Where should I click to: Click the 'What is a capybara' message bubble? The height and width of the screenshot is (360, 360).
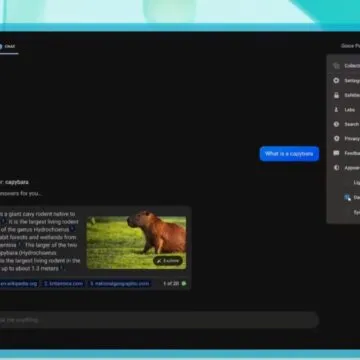click(289, 154)
